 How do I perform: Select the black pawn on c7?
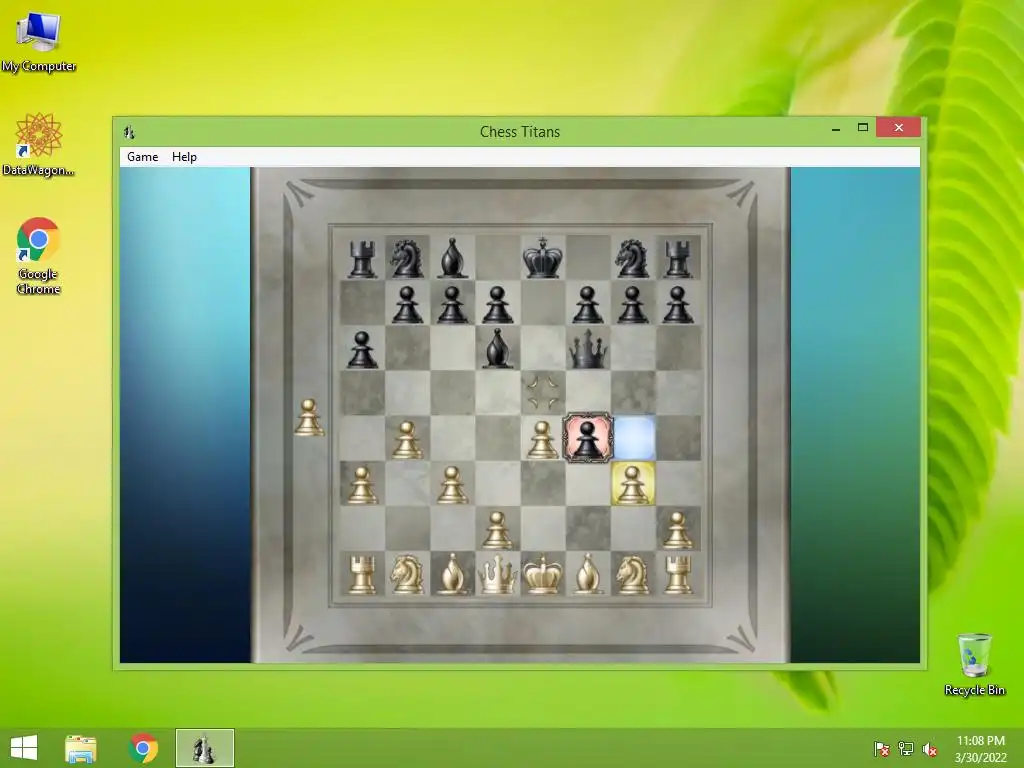coord(452,305)
